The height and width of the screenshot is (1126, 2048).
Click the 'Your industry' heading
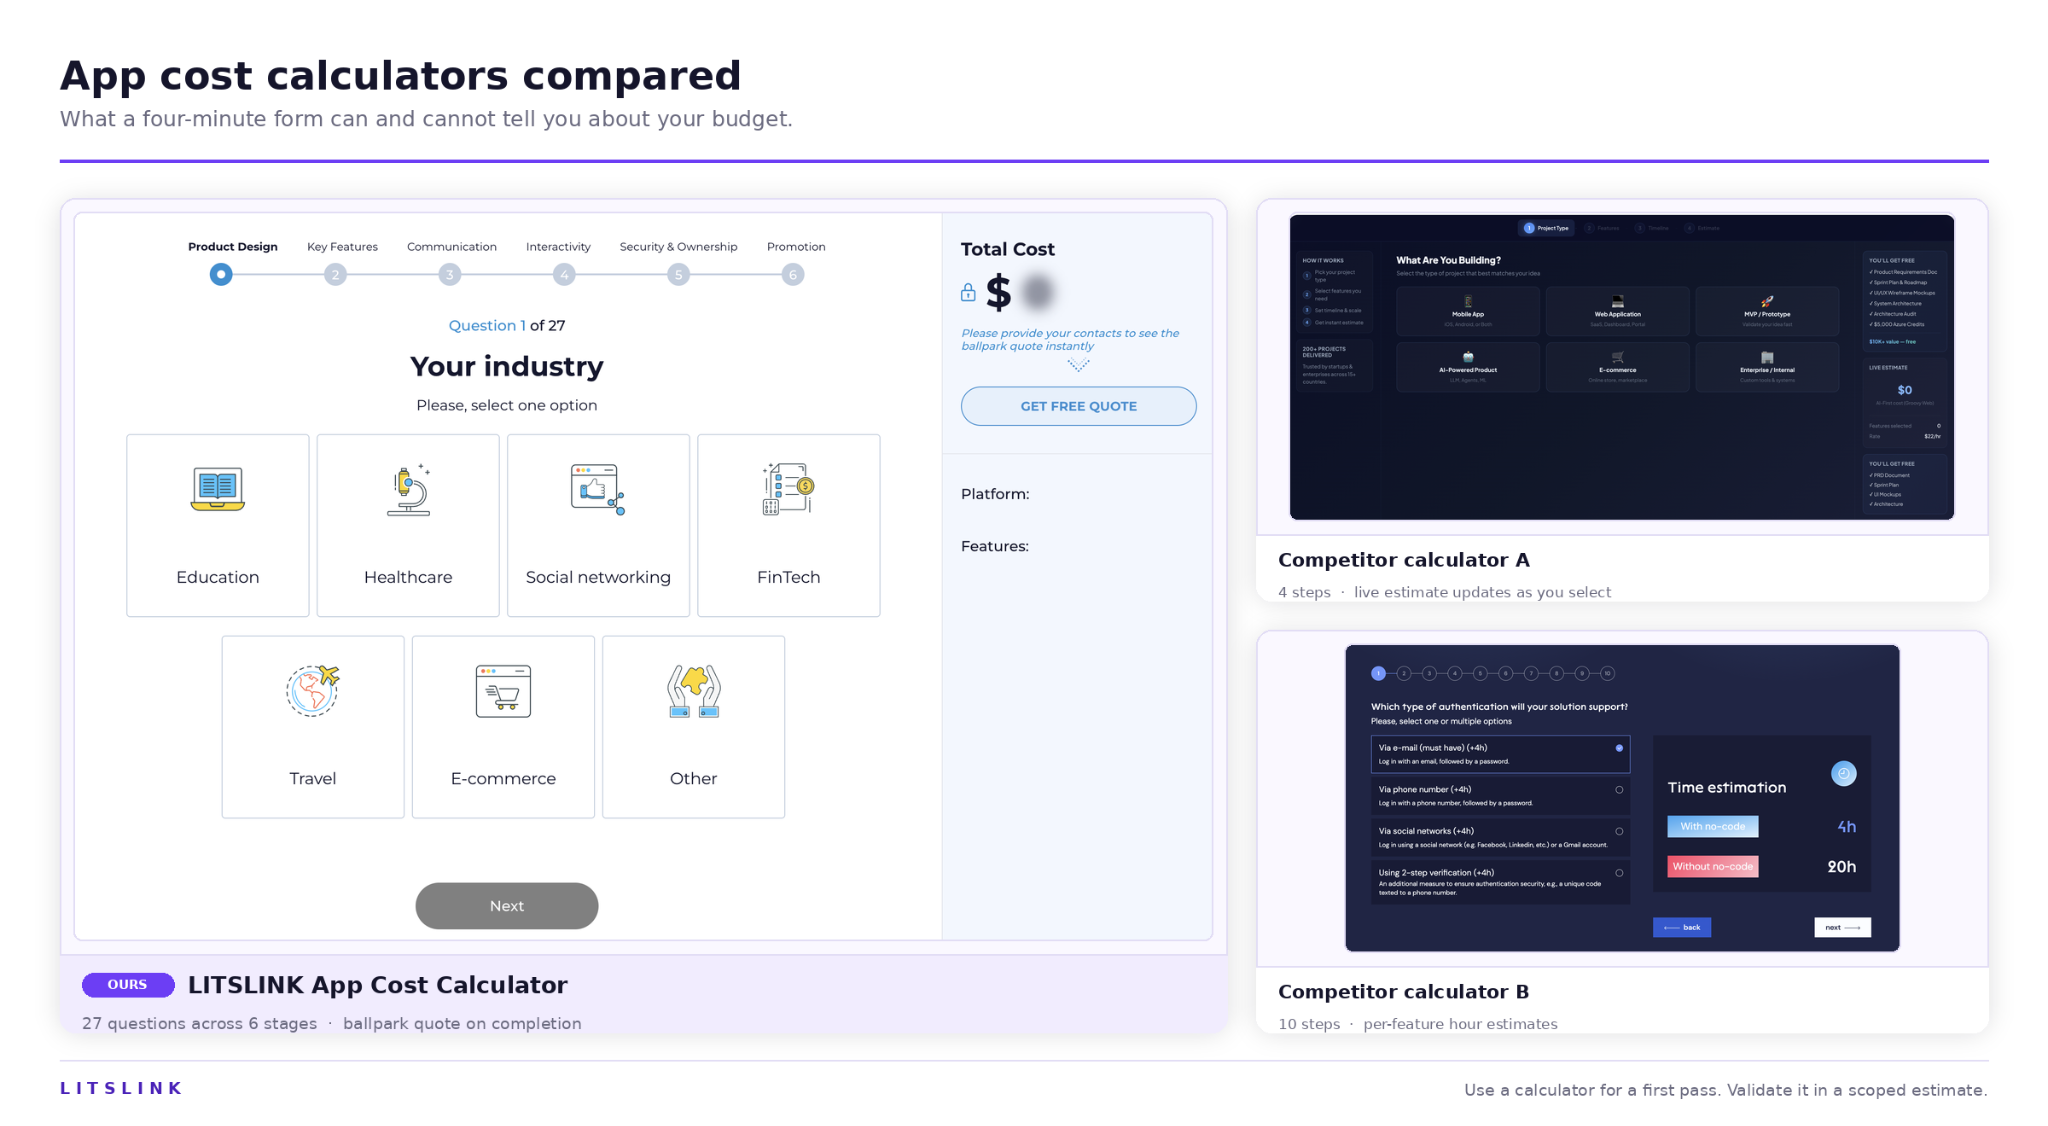(507, 366)
